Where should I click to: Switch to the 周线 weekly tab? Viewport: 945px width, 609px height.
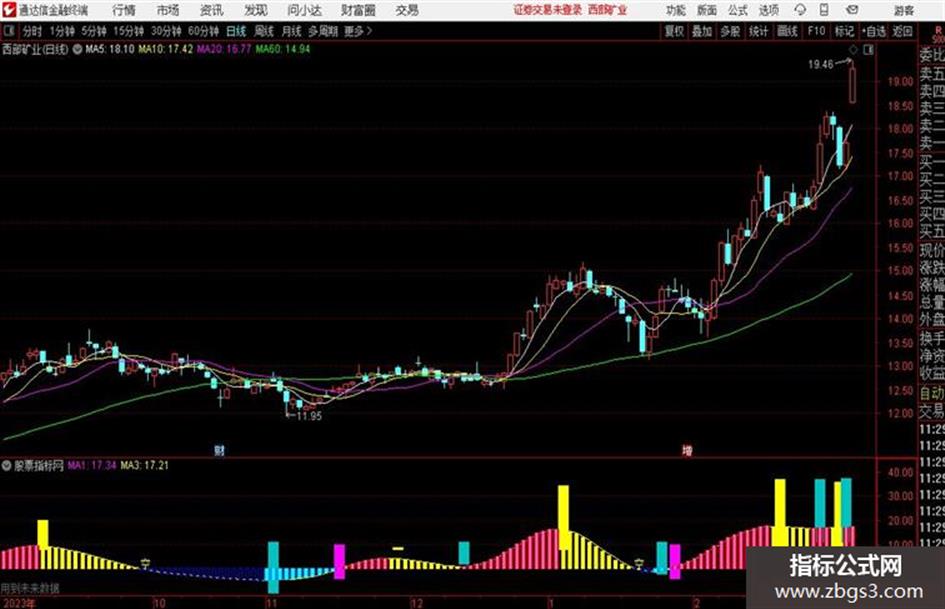point(264,31)
